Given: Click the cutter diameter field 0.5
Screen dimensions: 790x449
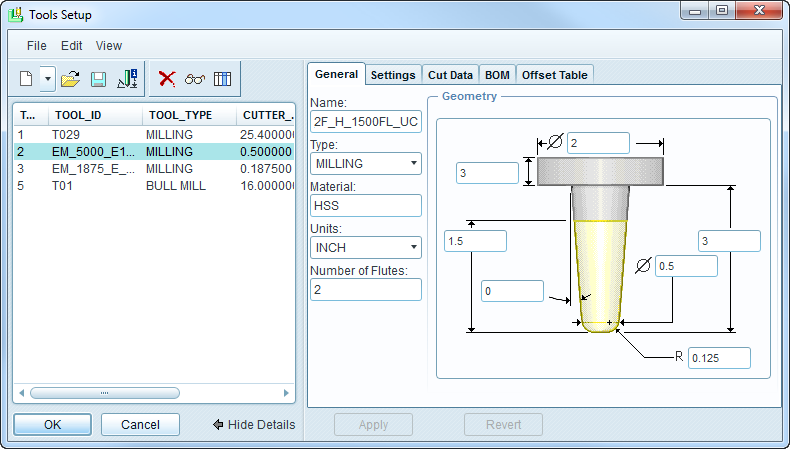Looking at the screenshot, I should [686, 266].
